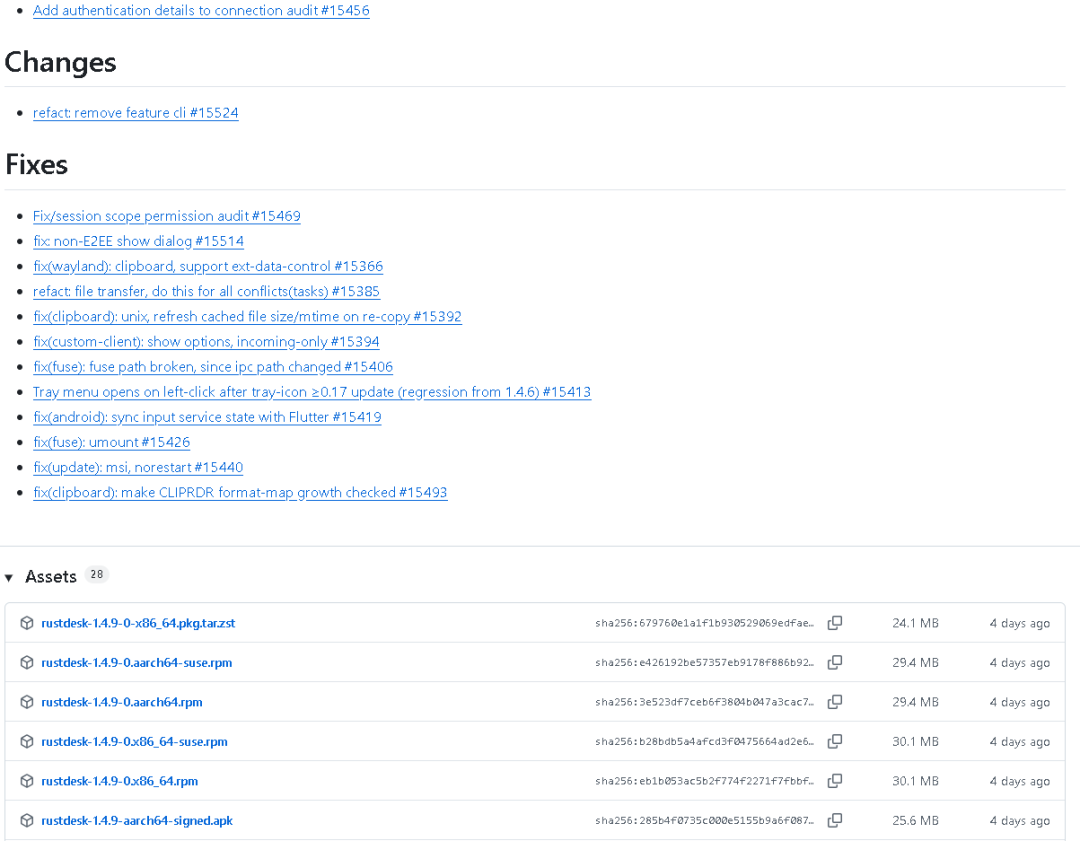Download rustdesk-1.4.9-0.aarch64-suse.rpm
Viewport: 1080px width, 841px height.
136,663
